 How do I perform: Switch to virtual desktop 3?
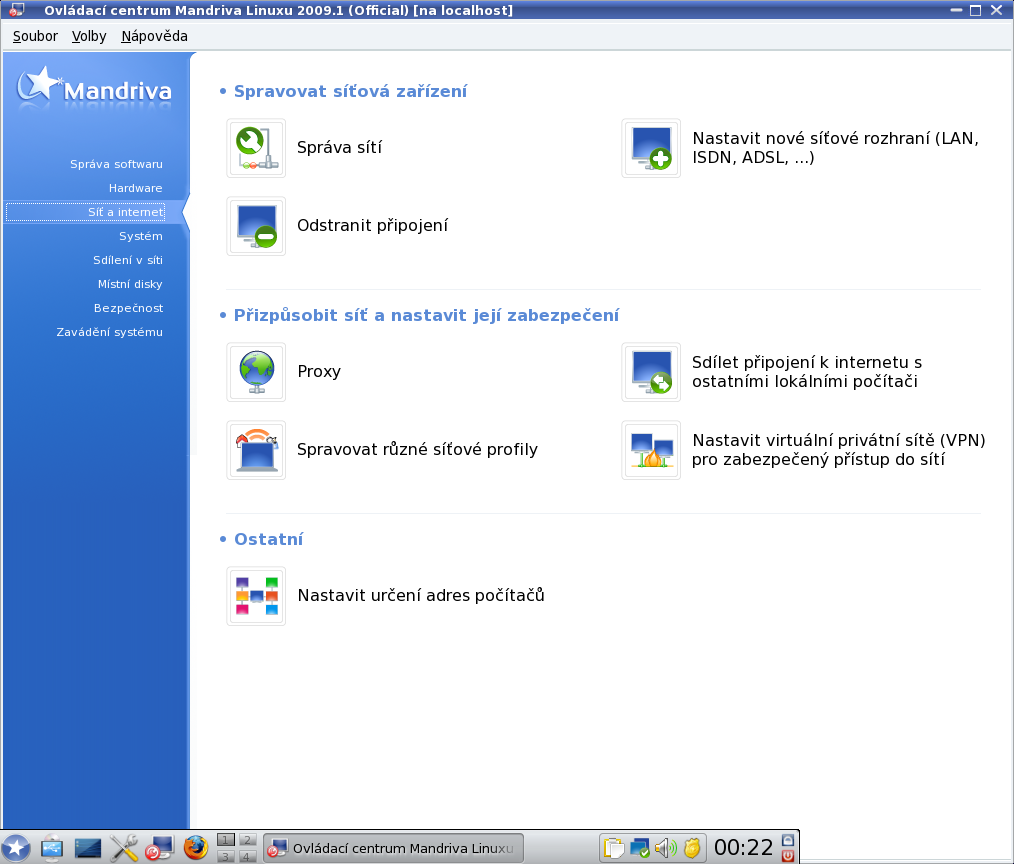point(225,856)
